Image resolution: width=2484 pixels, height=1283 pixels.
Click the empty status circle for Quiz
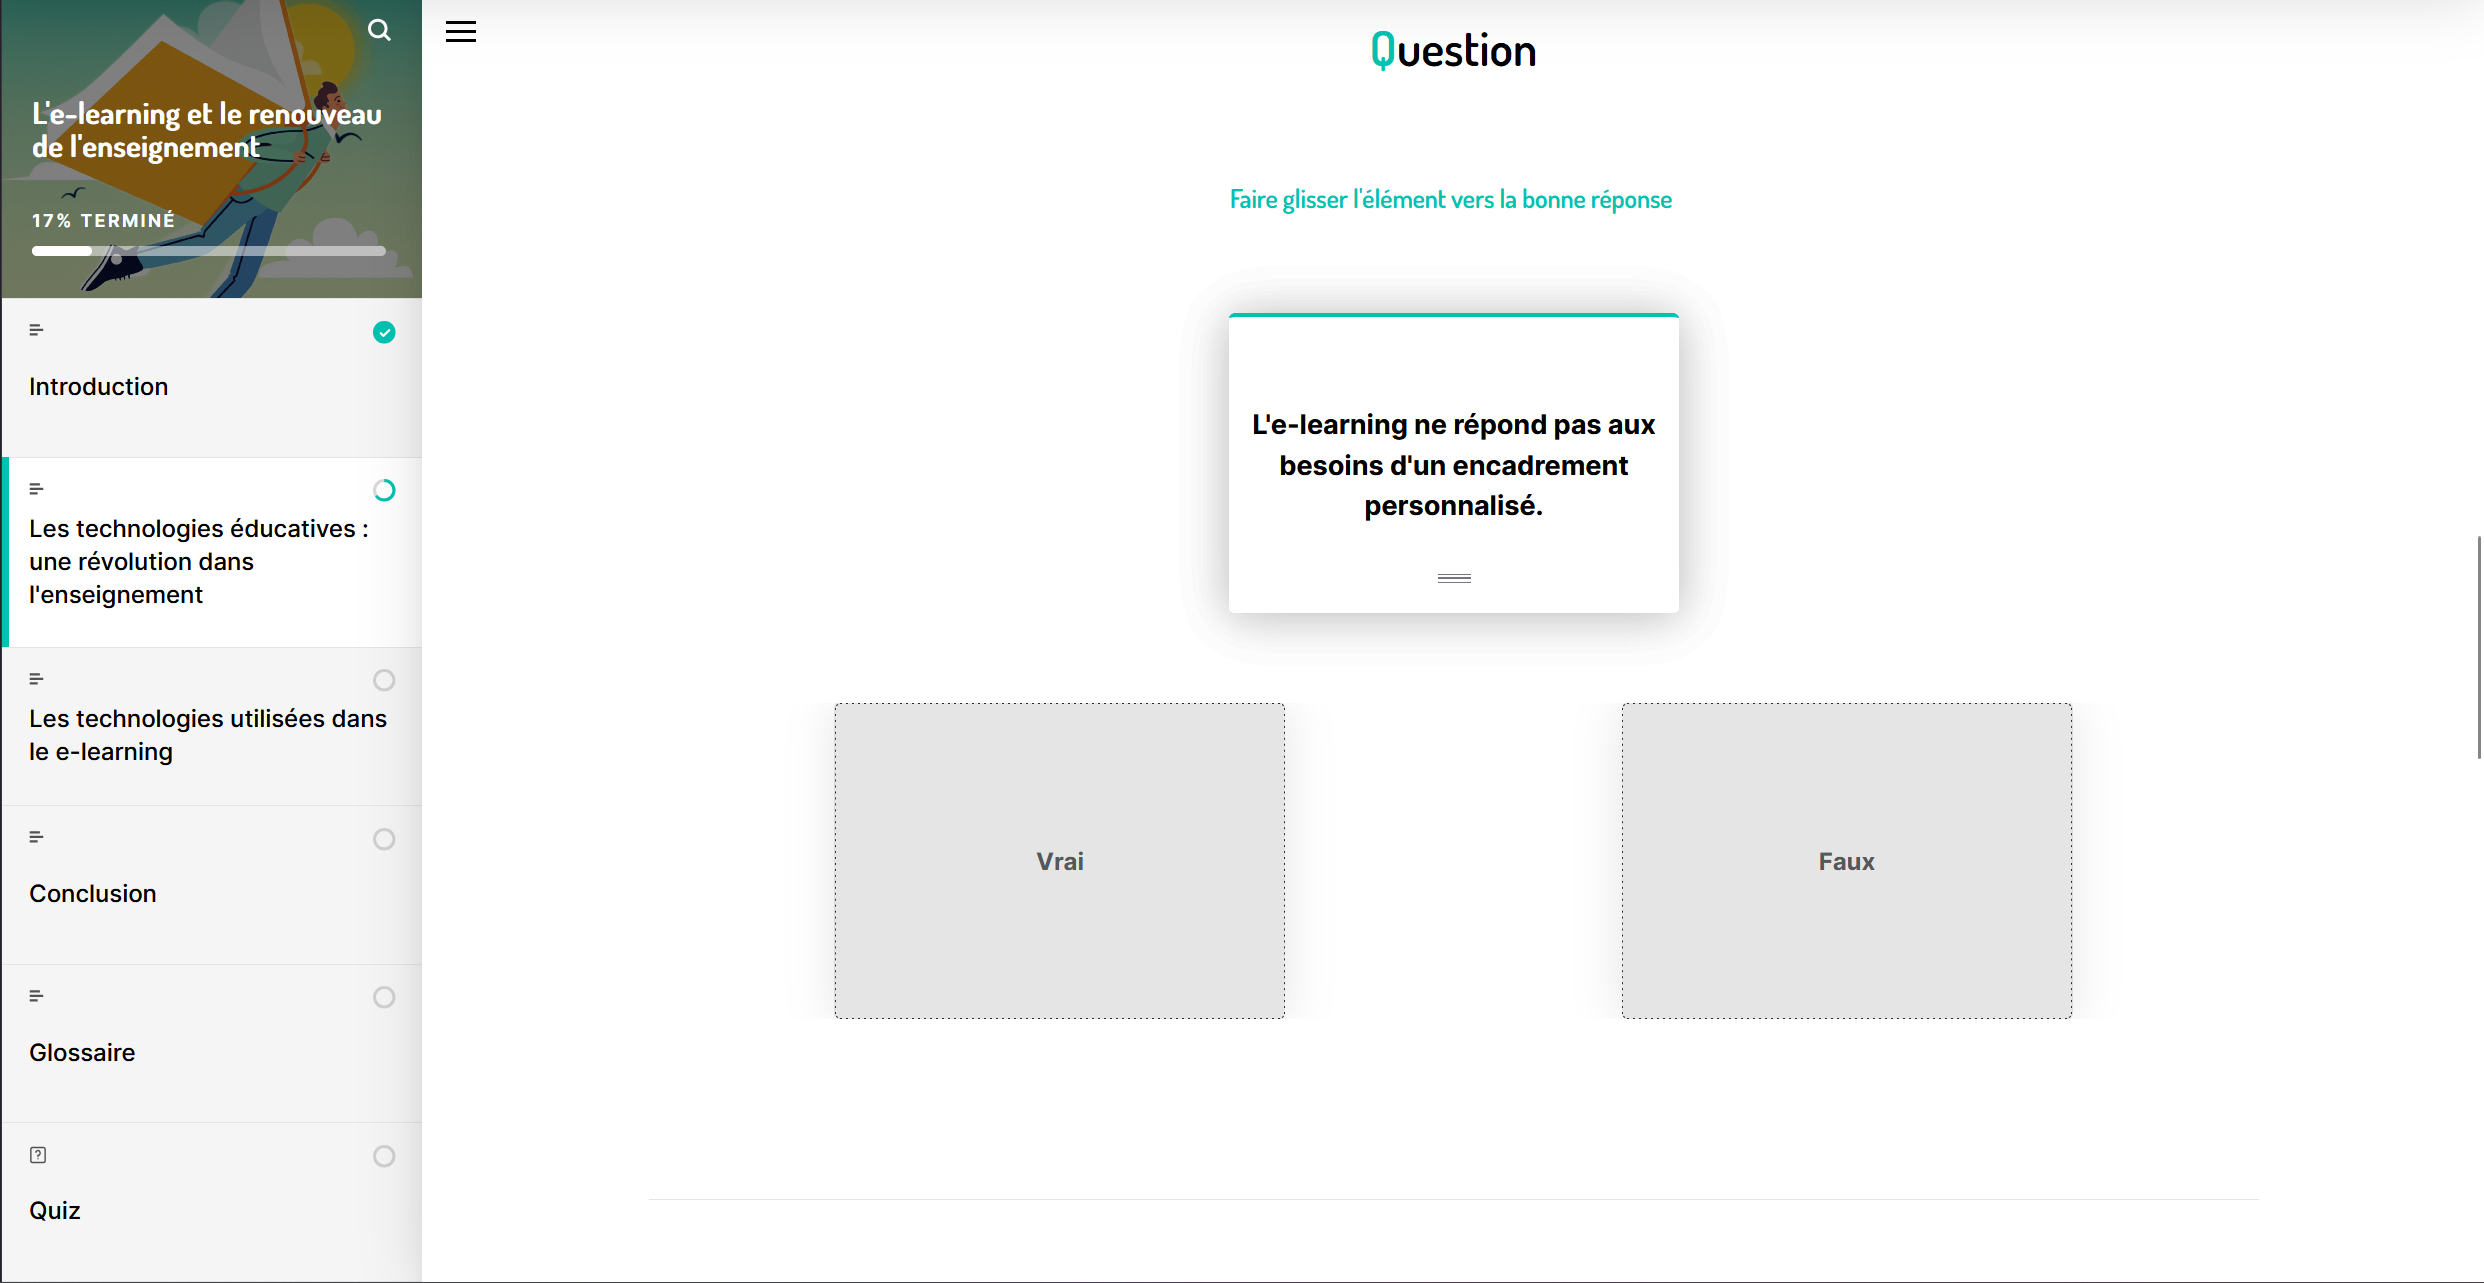click(384, 1156)
